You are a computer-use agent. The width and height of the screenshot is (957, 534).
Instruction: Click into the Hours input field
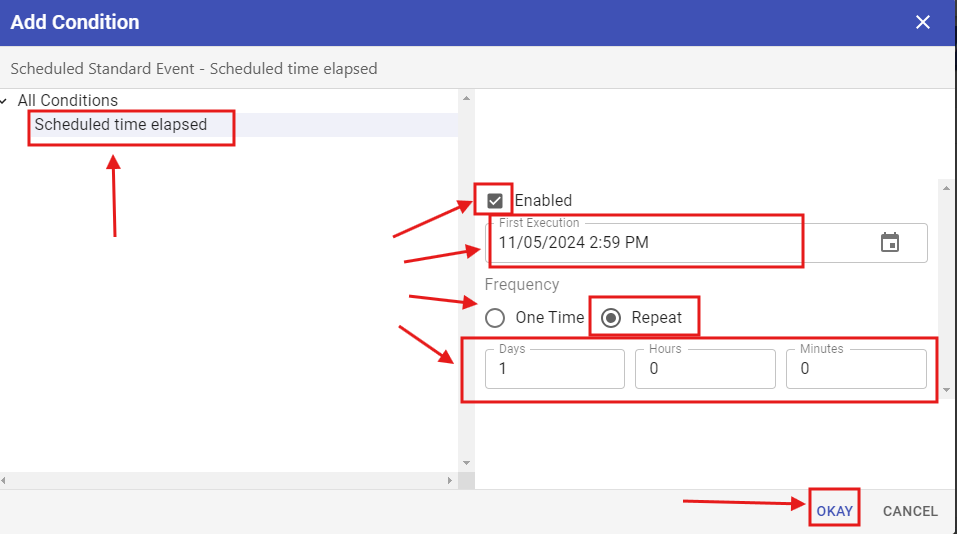[705, 369]
